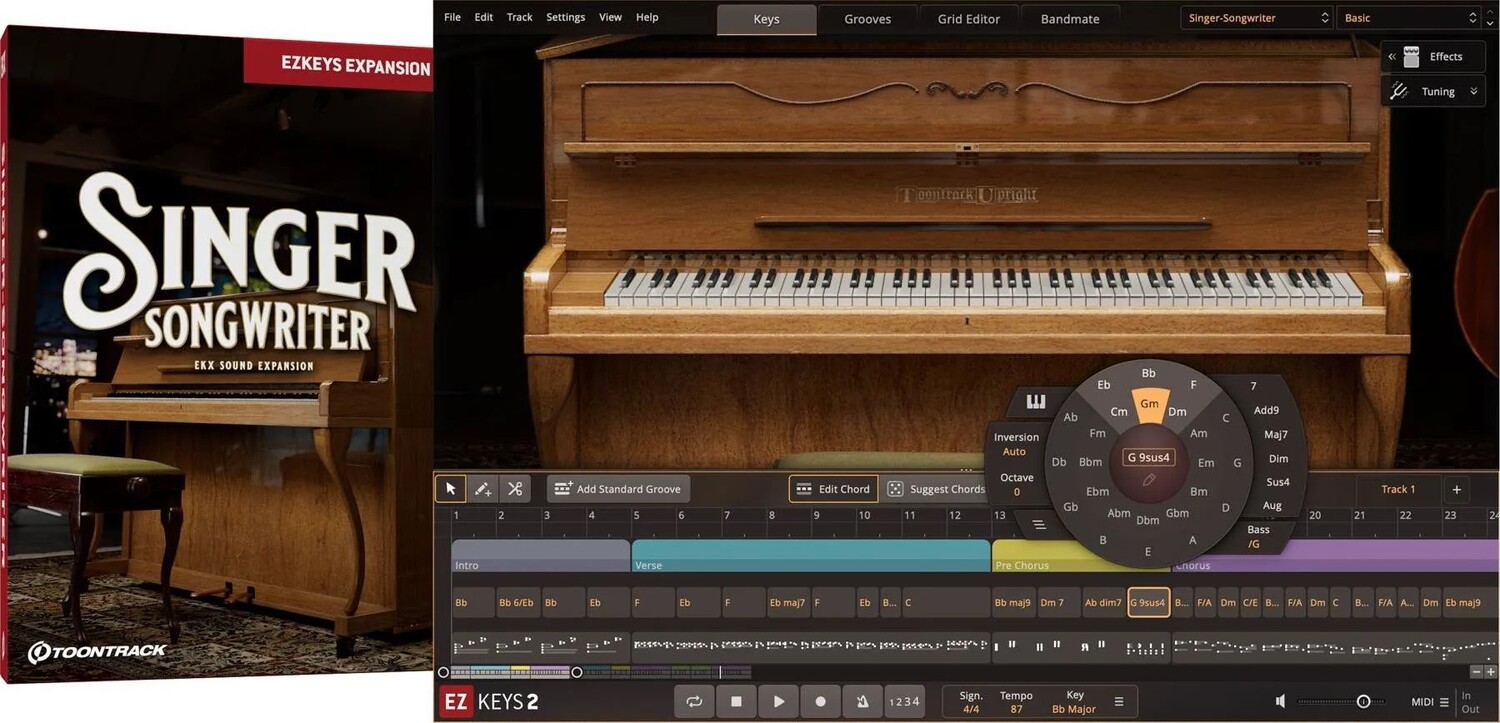Switch to the Grid Editor tab

pyautogui.click(x=968, y=19)
